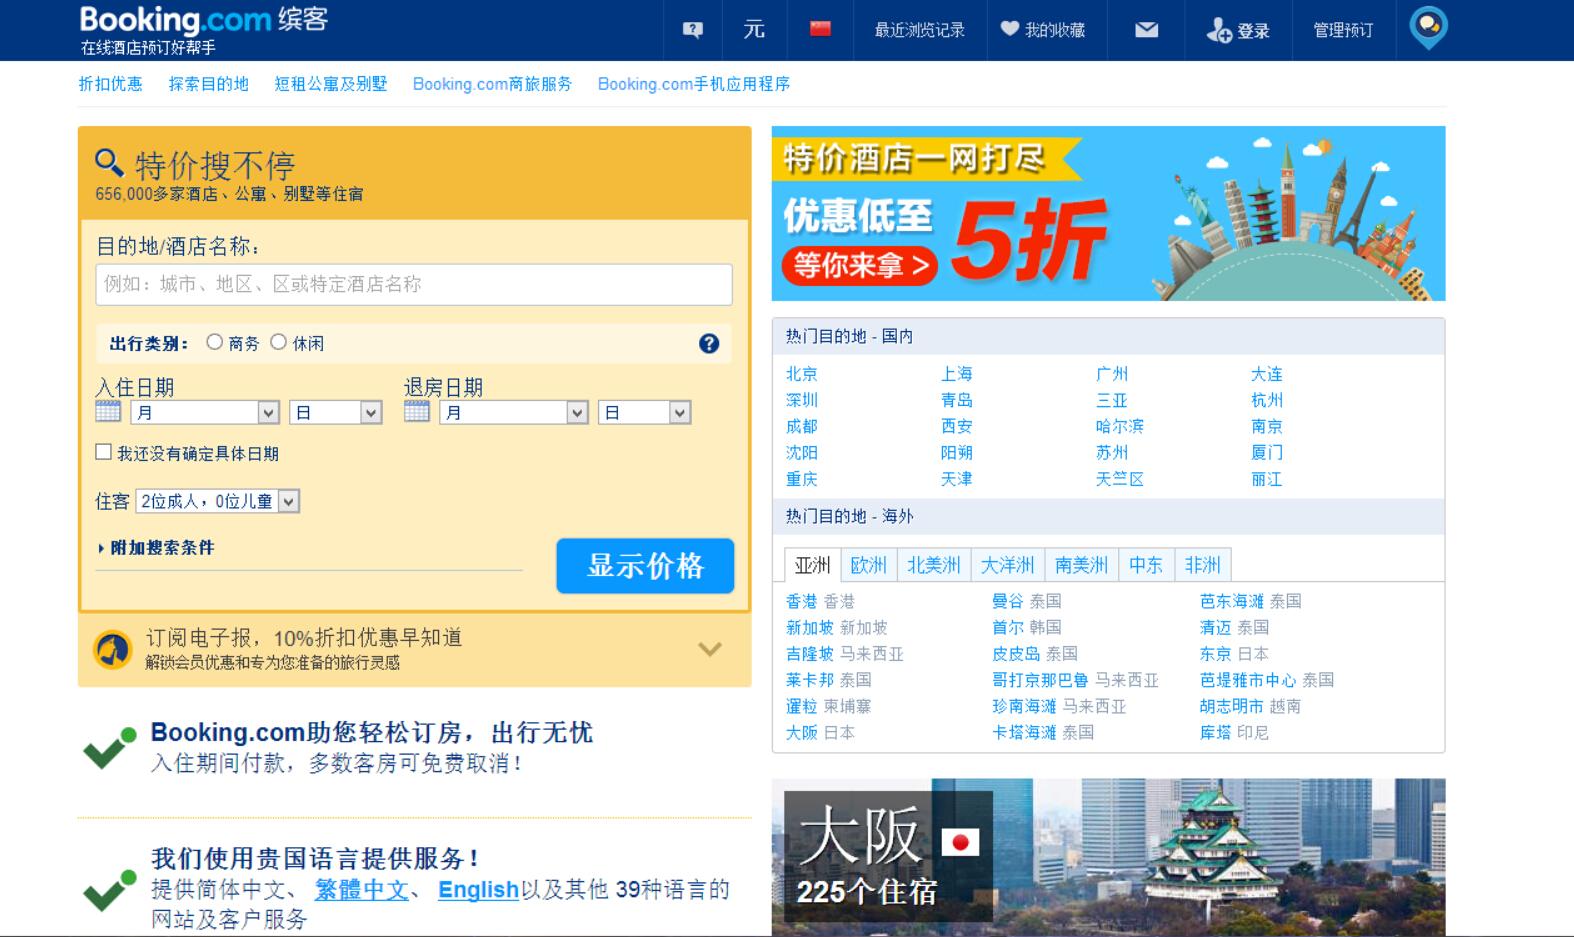1574x937 pixels.
Task: Open the guests dropdown 2位成人，0位儿童
Action: pyautogui.click(x=217, y=501)
